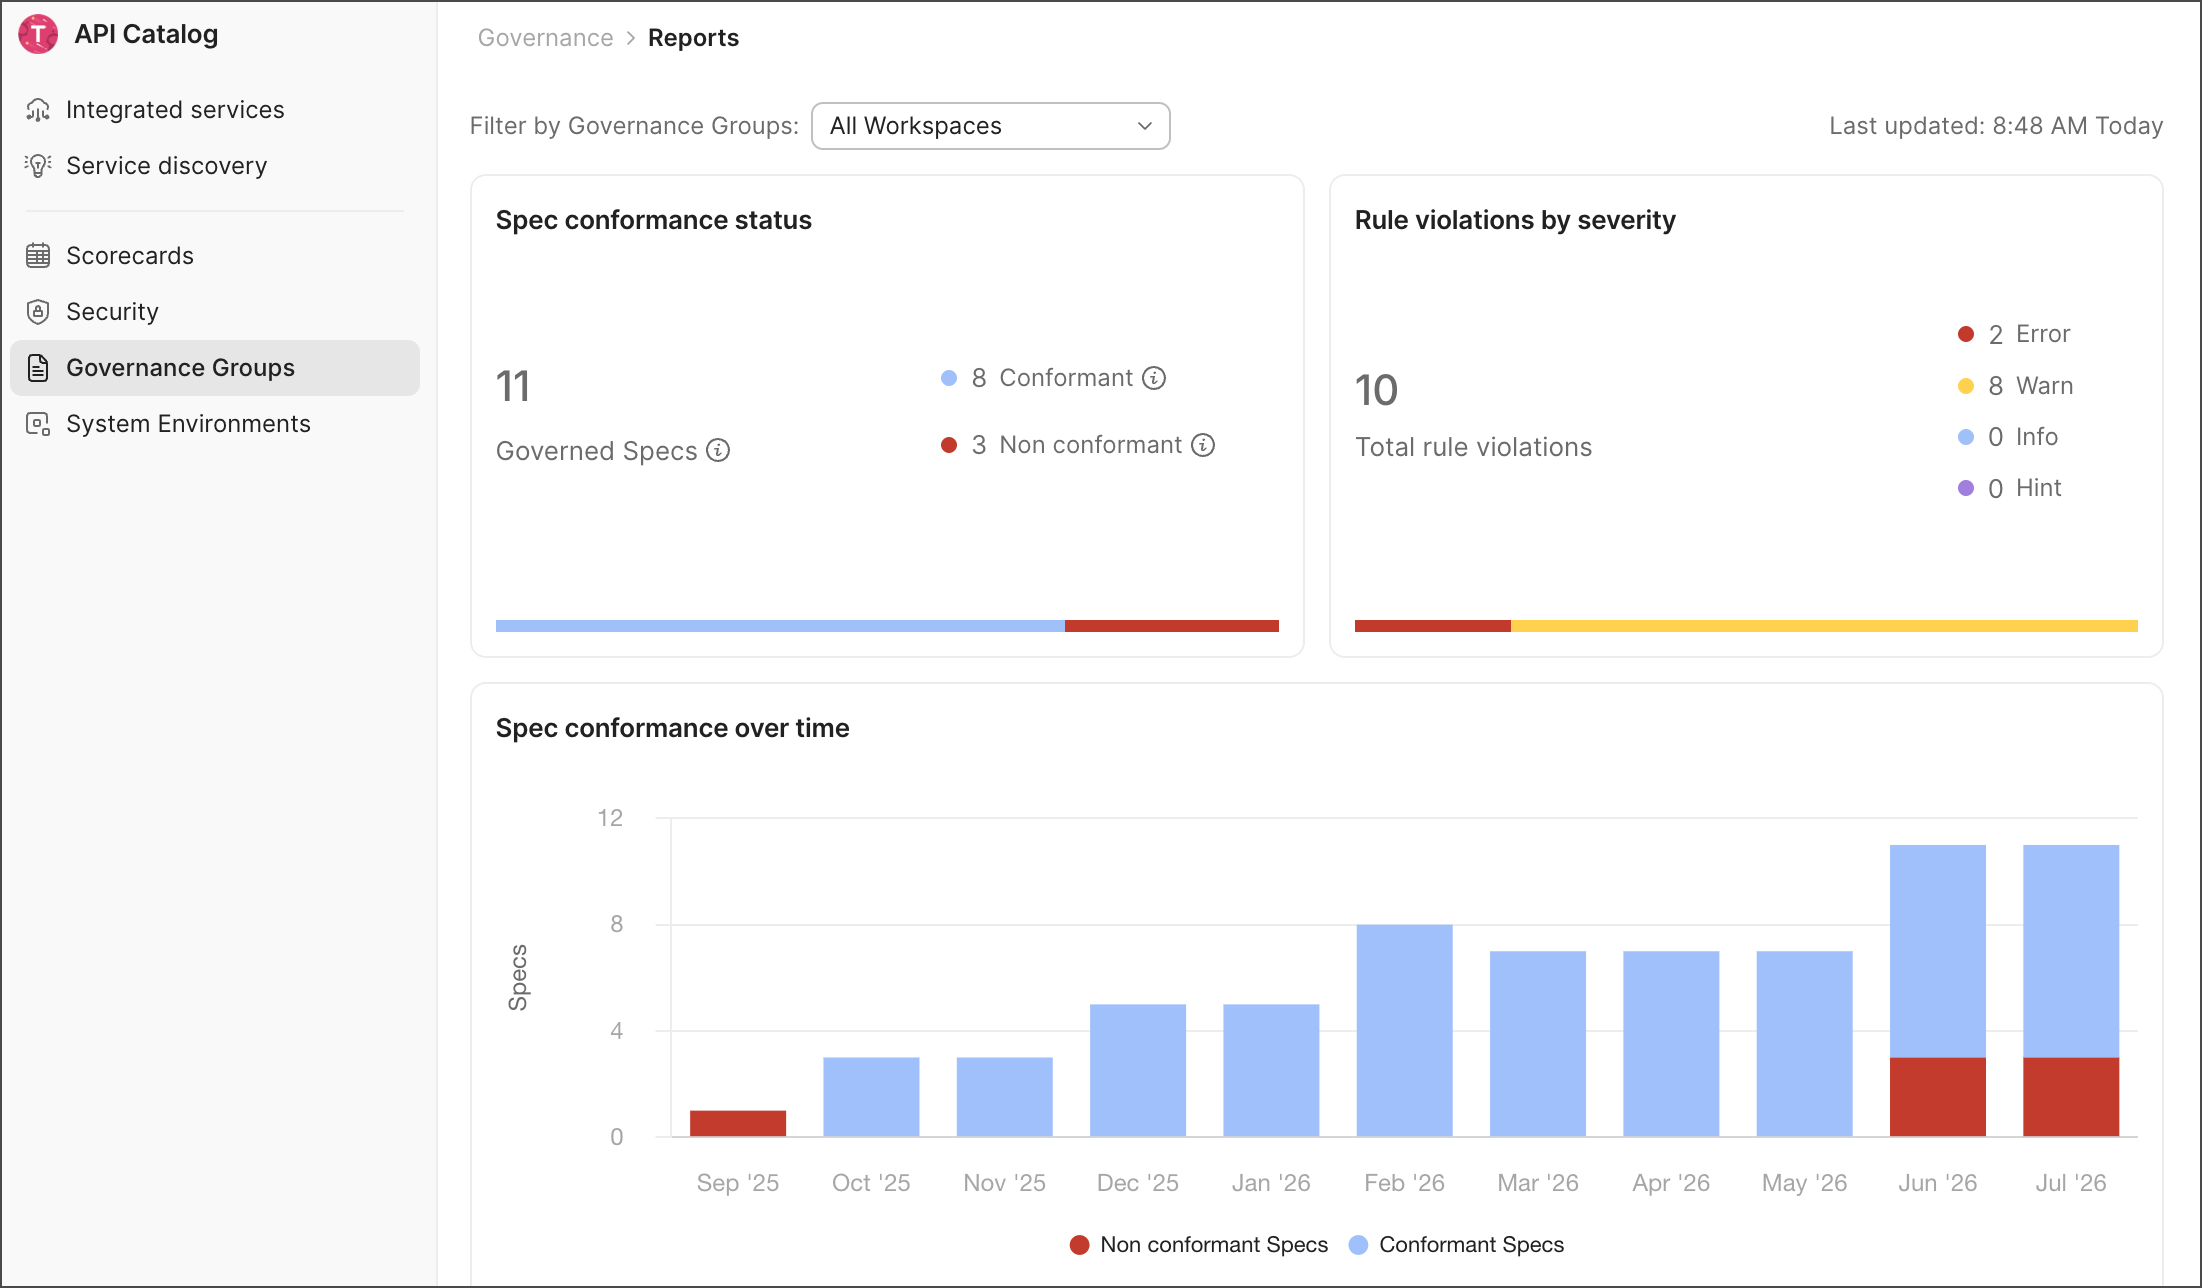Click the Jun '26 blue conformant bar segment
Viewport: 2202px width, 1288px height.
1938,951
